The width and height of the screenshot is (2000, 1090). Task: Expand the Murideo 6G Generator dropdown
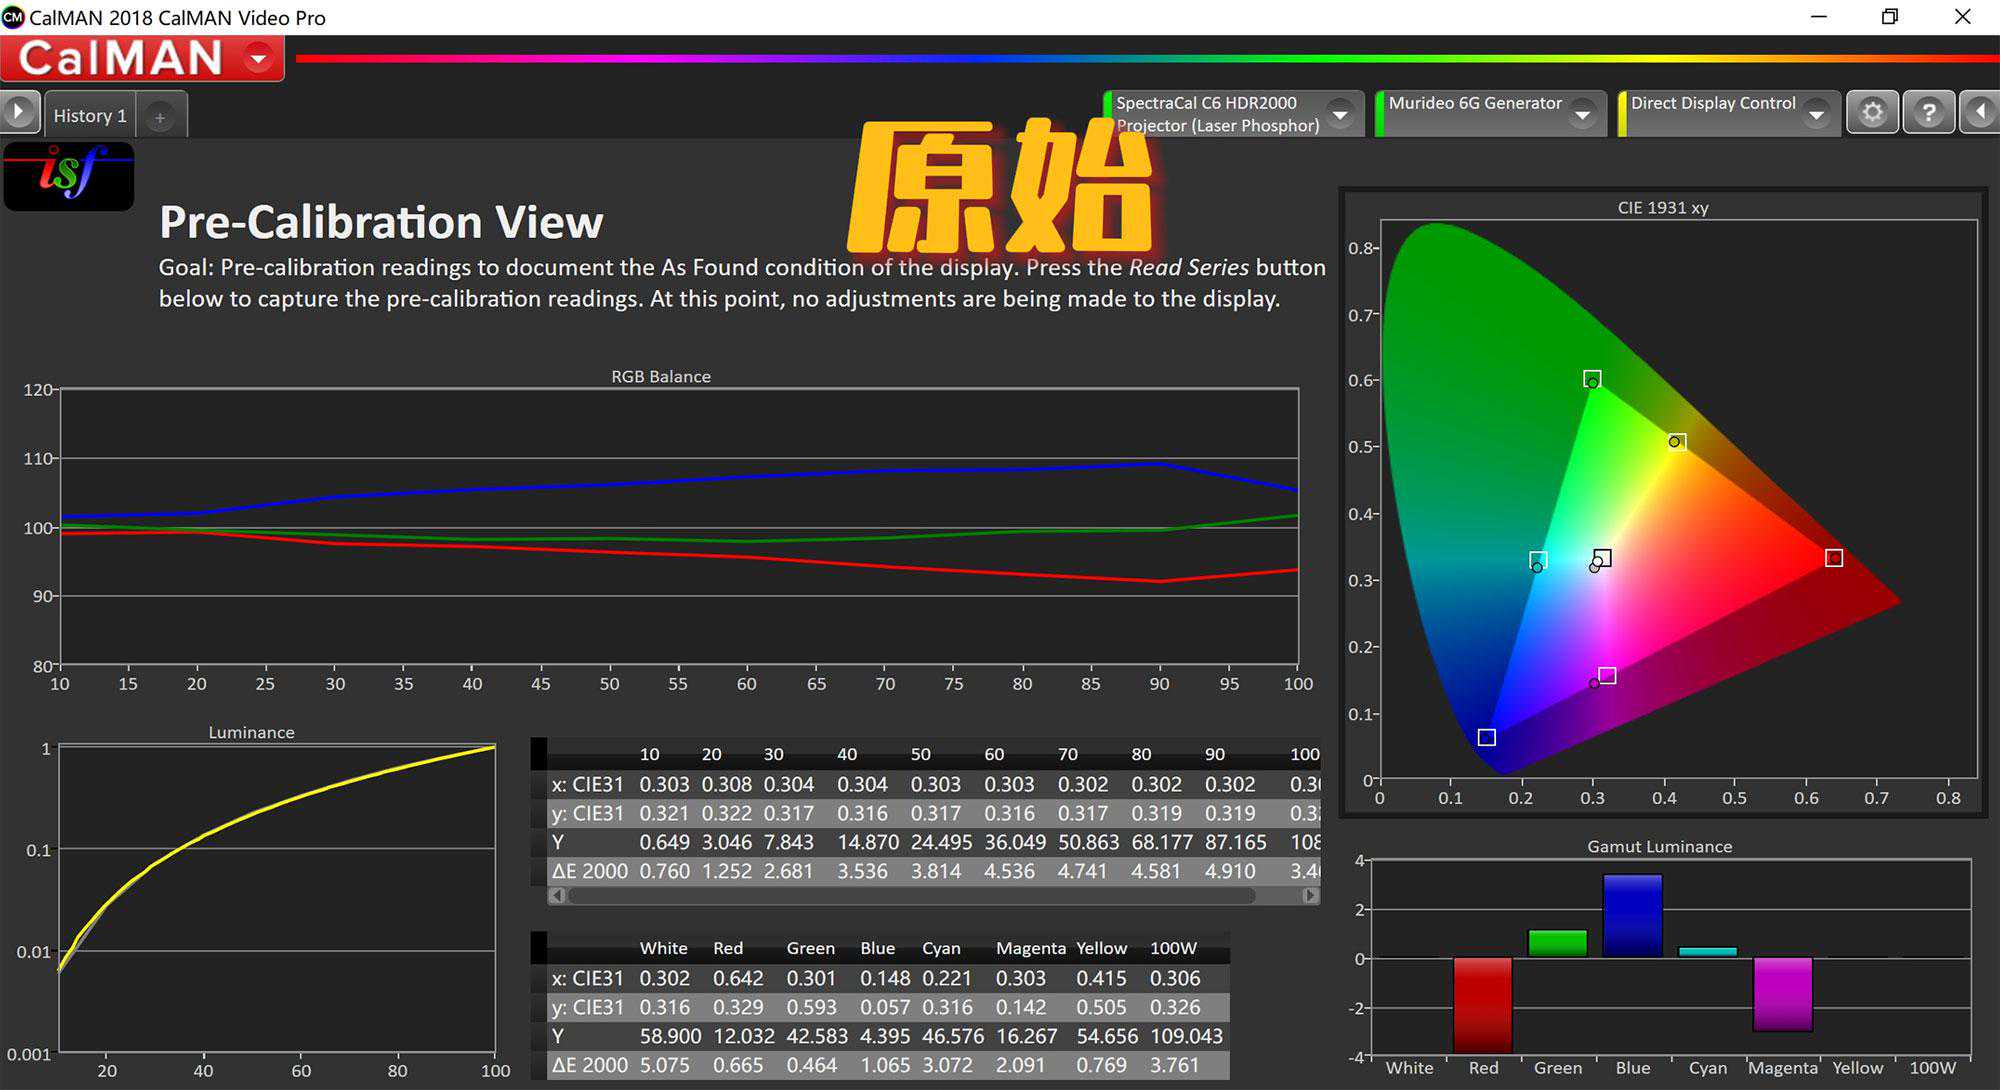point(1582,114)
